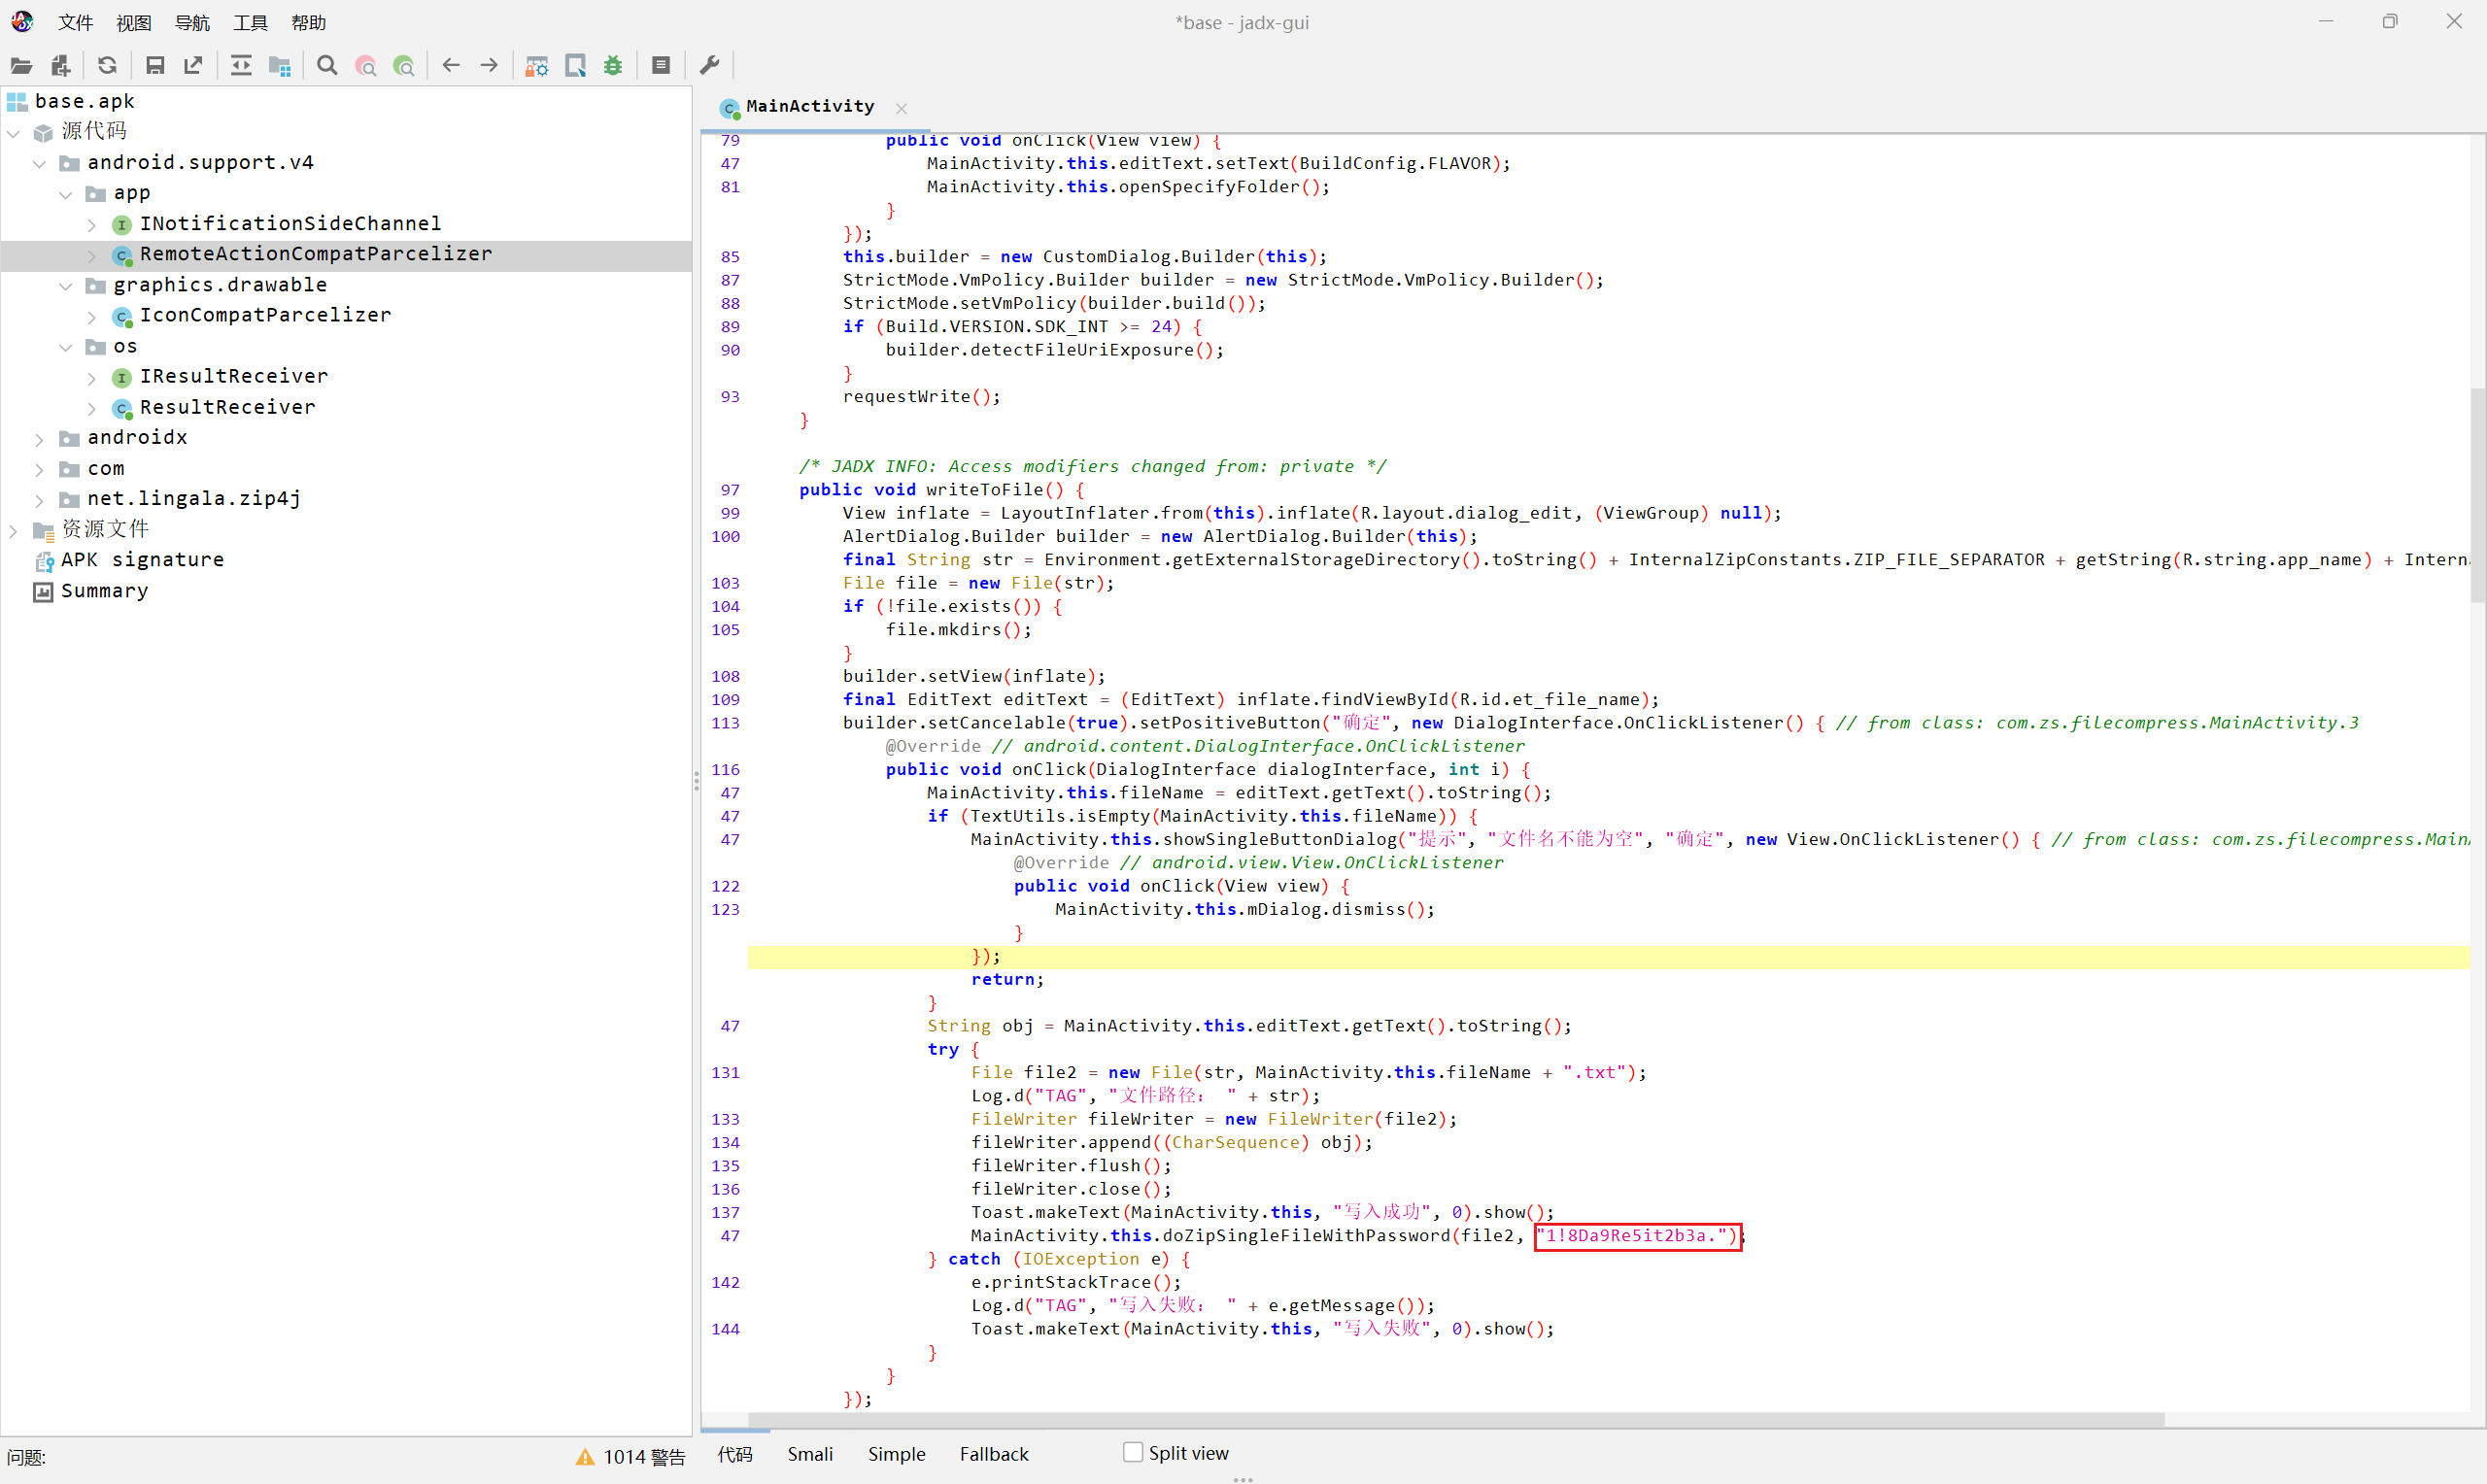The height and width of the screenshot is (1484, 2487).
Task: Save the project via floppy disk icon
Action: 155,66
